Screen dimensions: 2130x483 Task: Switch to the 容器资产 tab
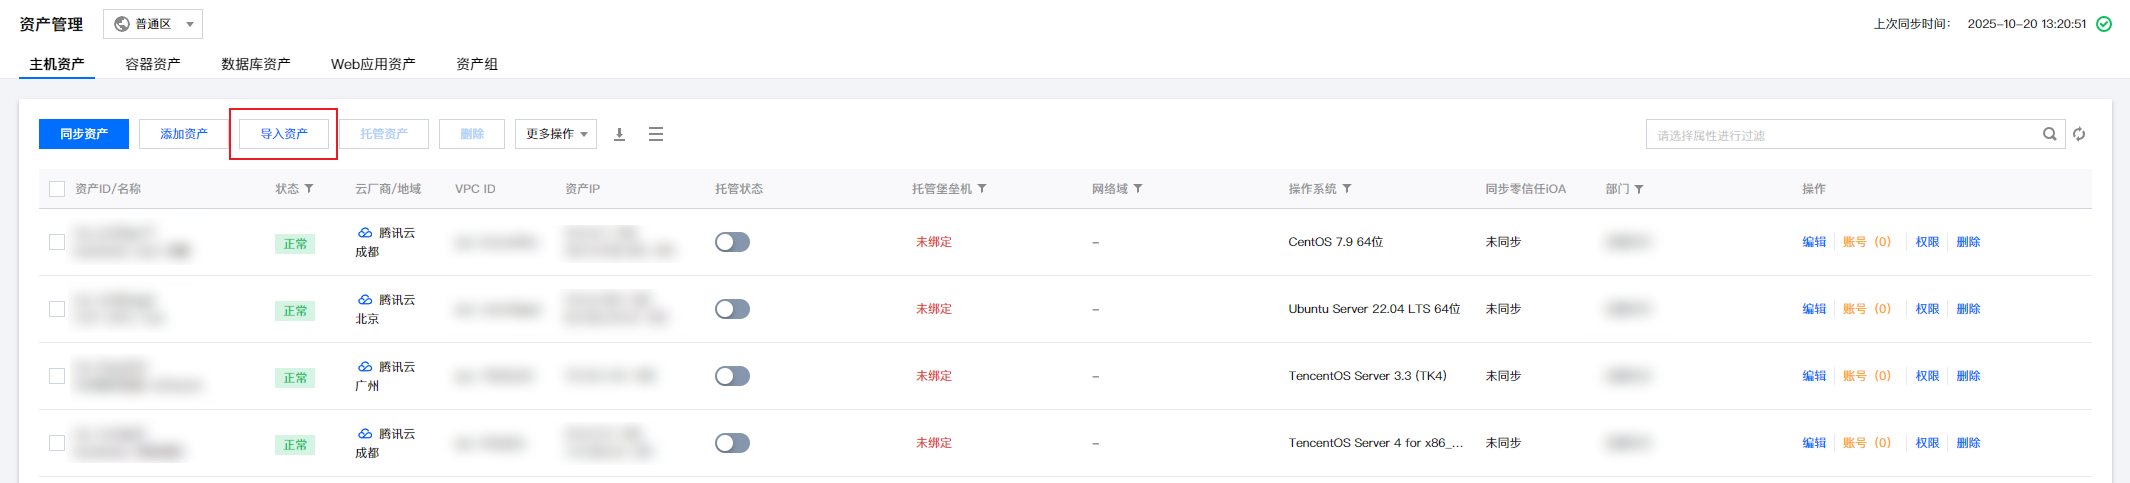click(x=153, y=64)
